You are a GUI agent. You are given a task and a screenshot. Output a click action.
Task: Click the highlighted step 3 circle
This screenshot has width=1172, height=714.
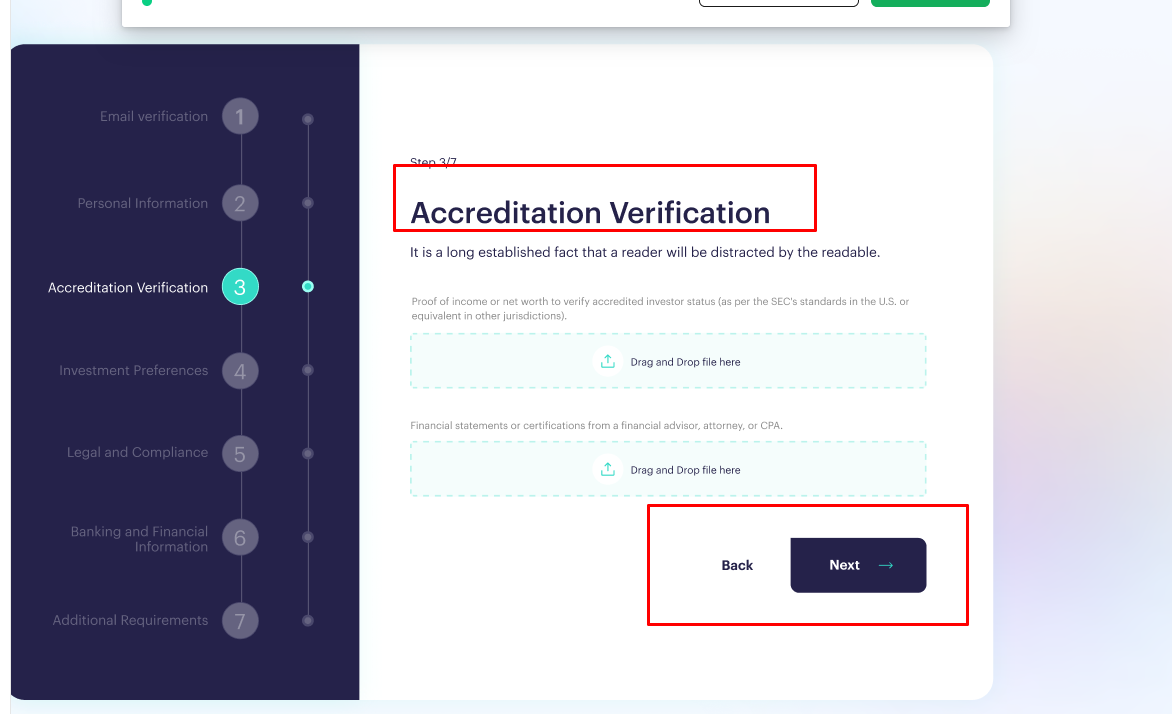click(240, 287)
